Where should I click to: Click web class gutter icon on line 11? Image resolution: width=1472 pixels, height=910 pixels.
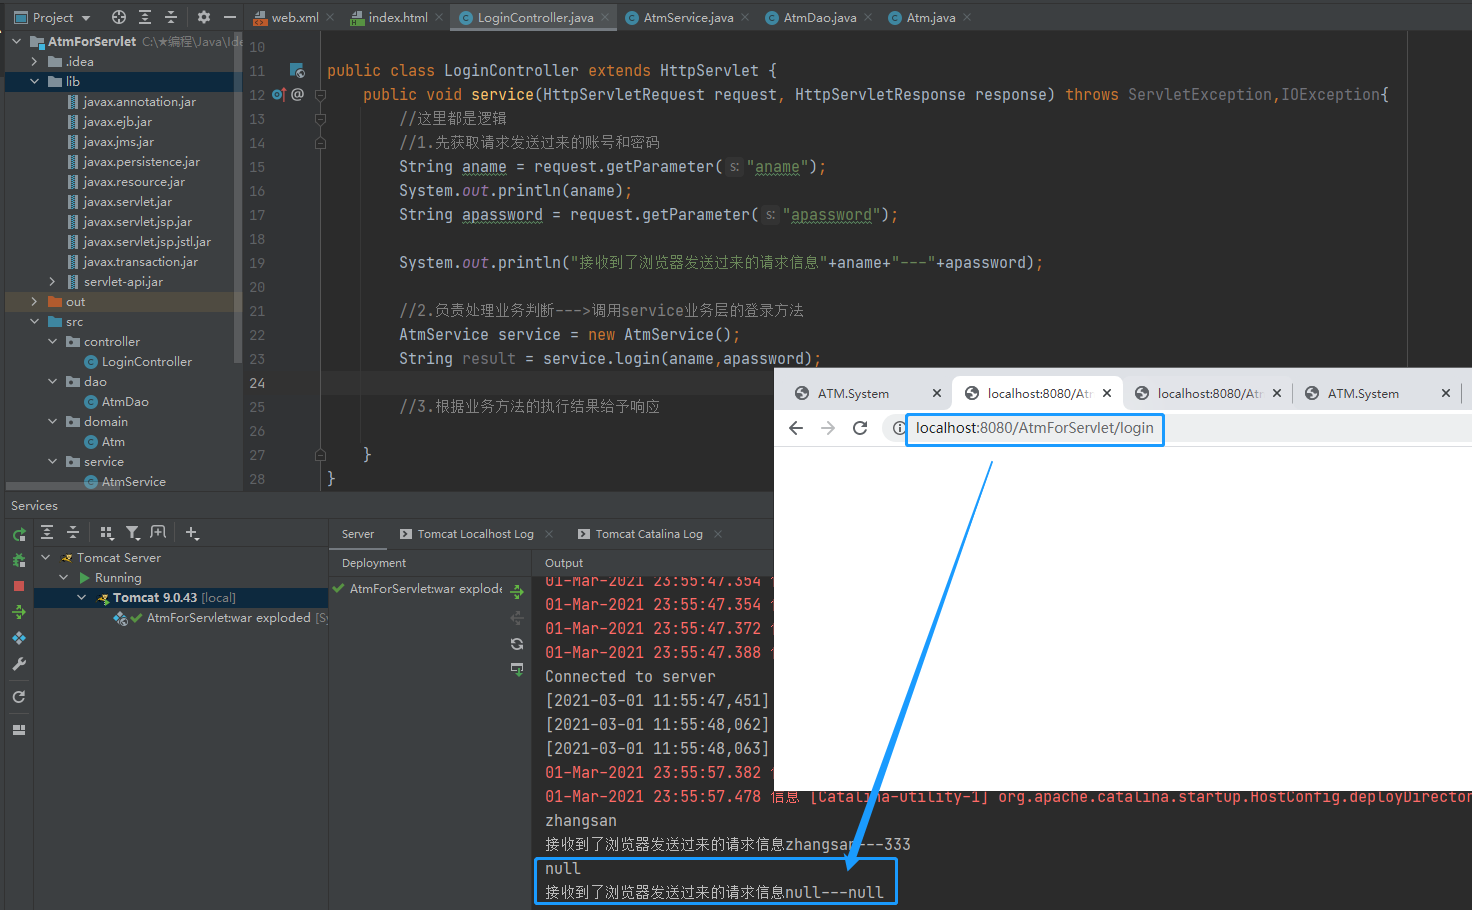(297, 70)
